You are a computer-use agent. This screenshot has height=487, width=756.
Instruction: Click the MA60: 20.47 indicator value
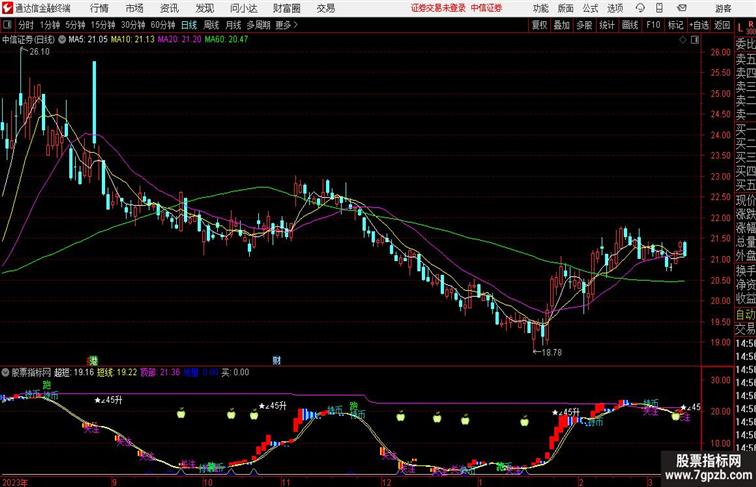226,40
